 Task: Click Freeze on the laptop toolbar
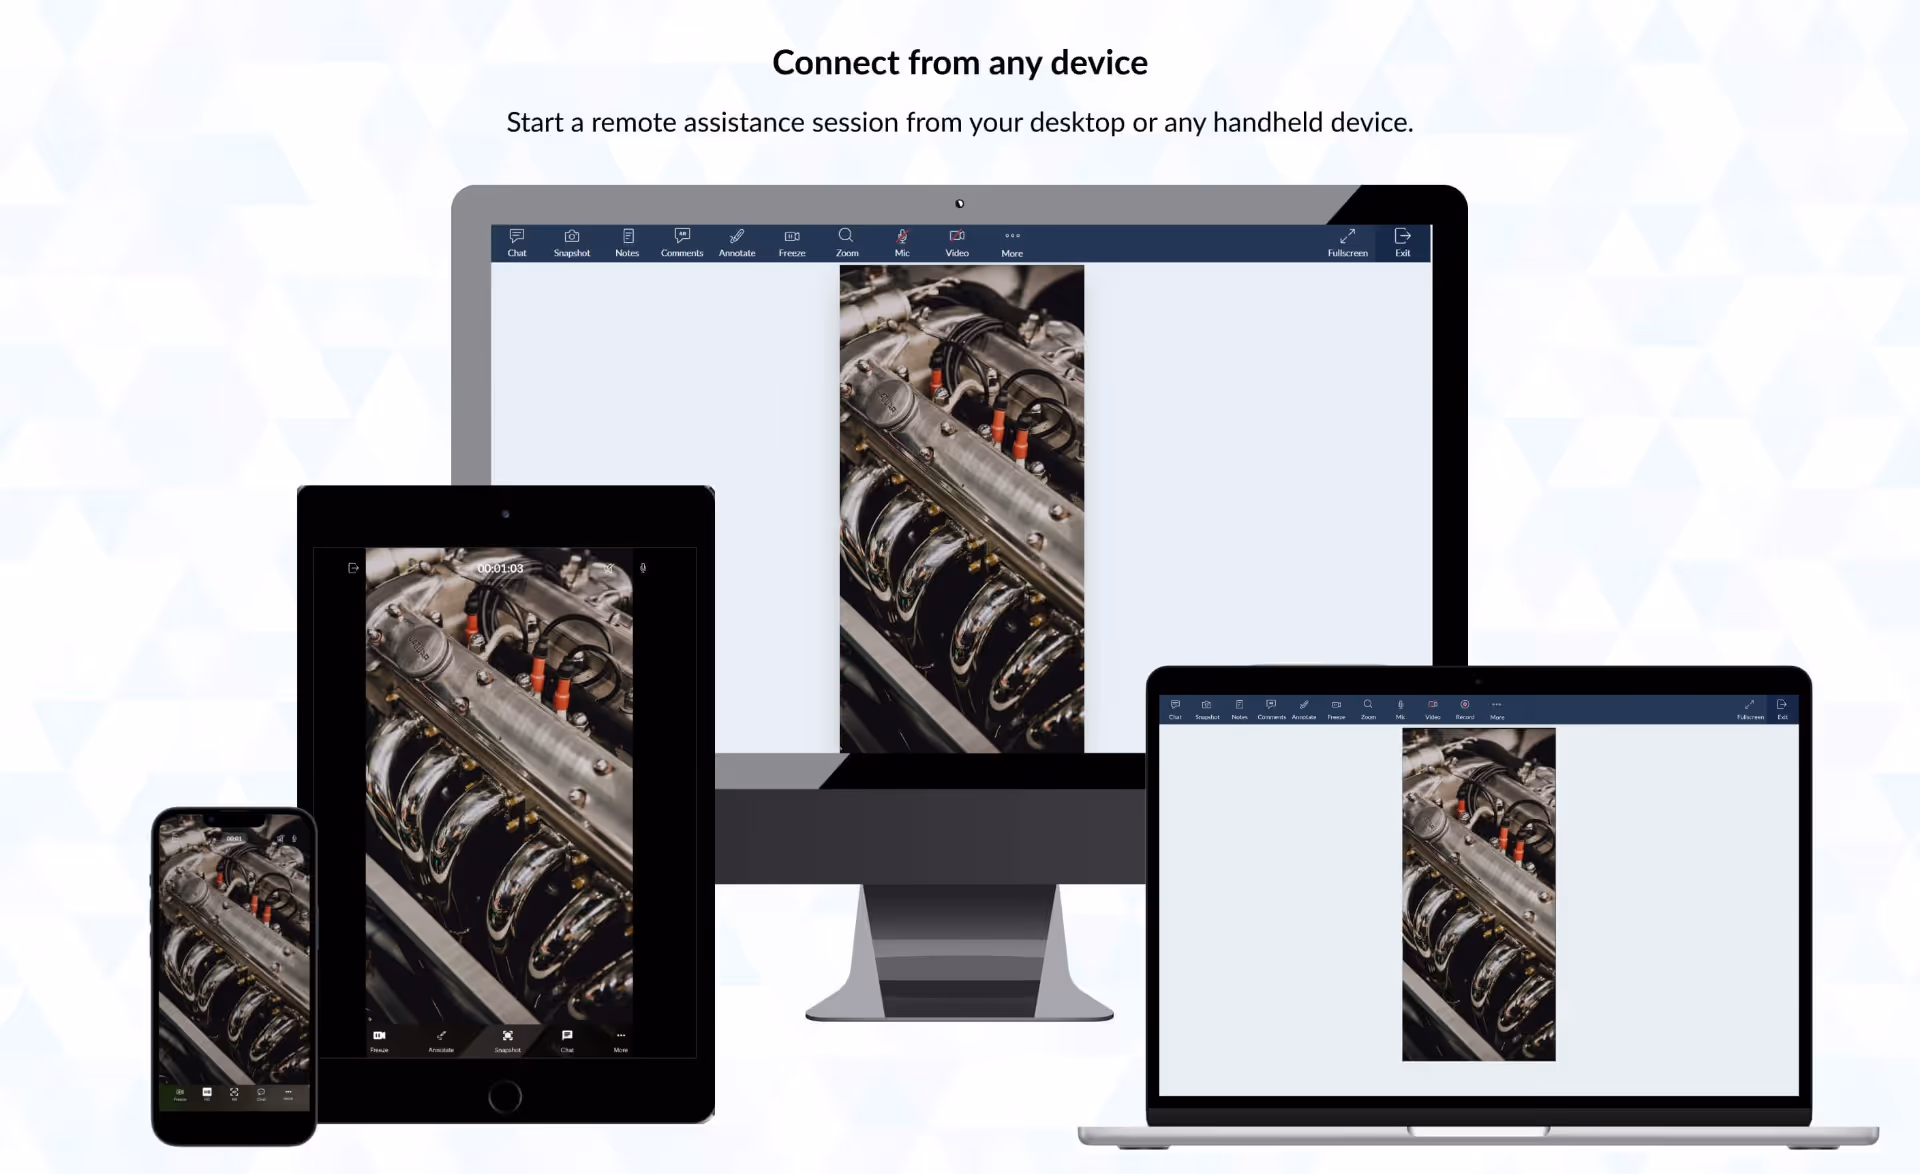tap(1336, 710)
